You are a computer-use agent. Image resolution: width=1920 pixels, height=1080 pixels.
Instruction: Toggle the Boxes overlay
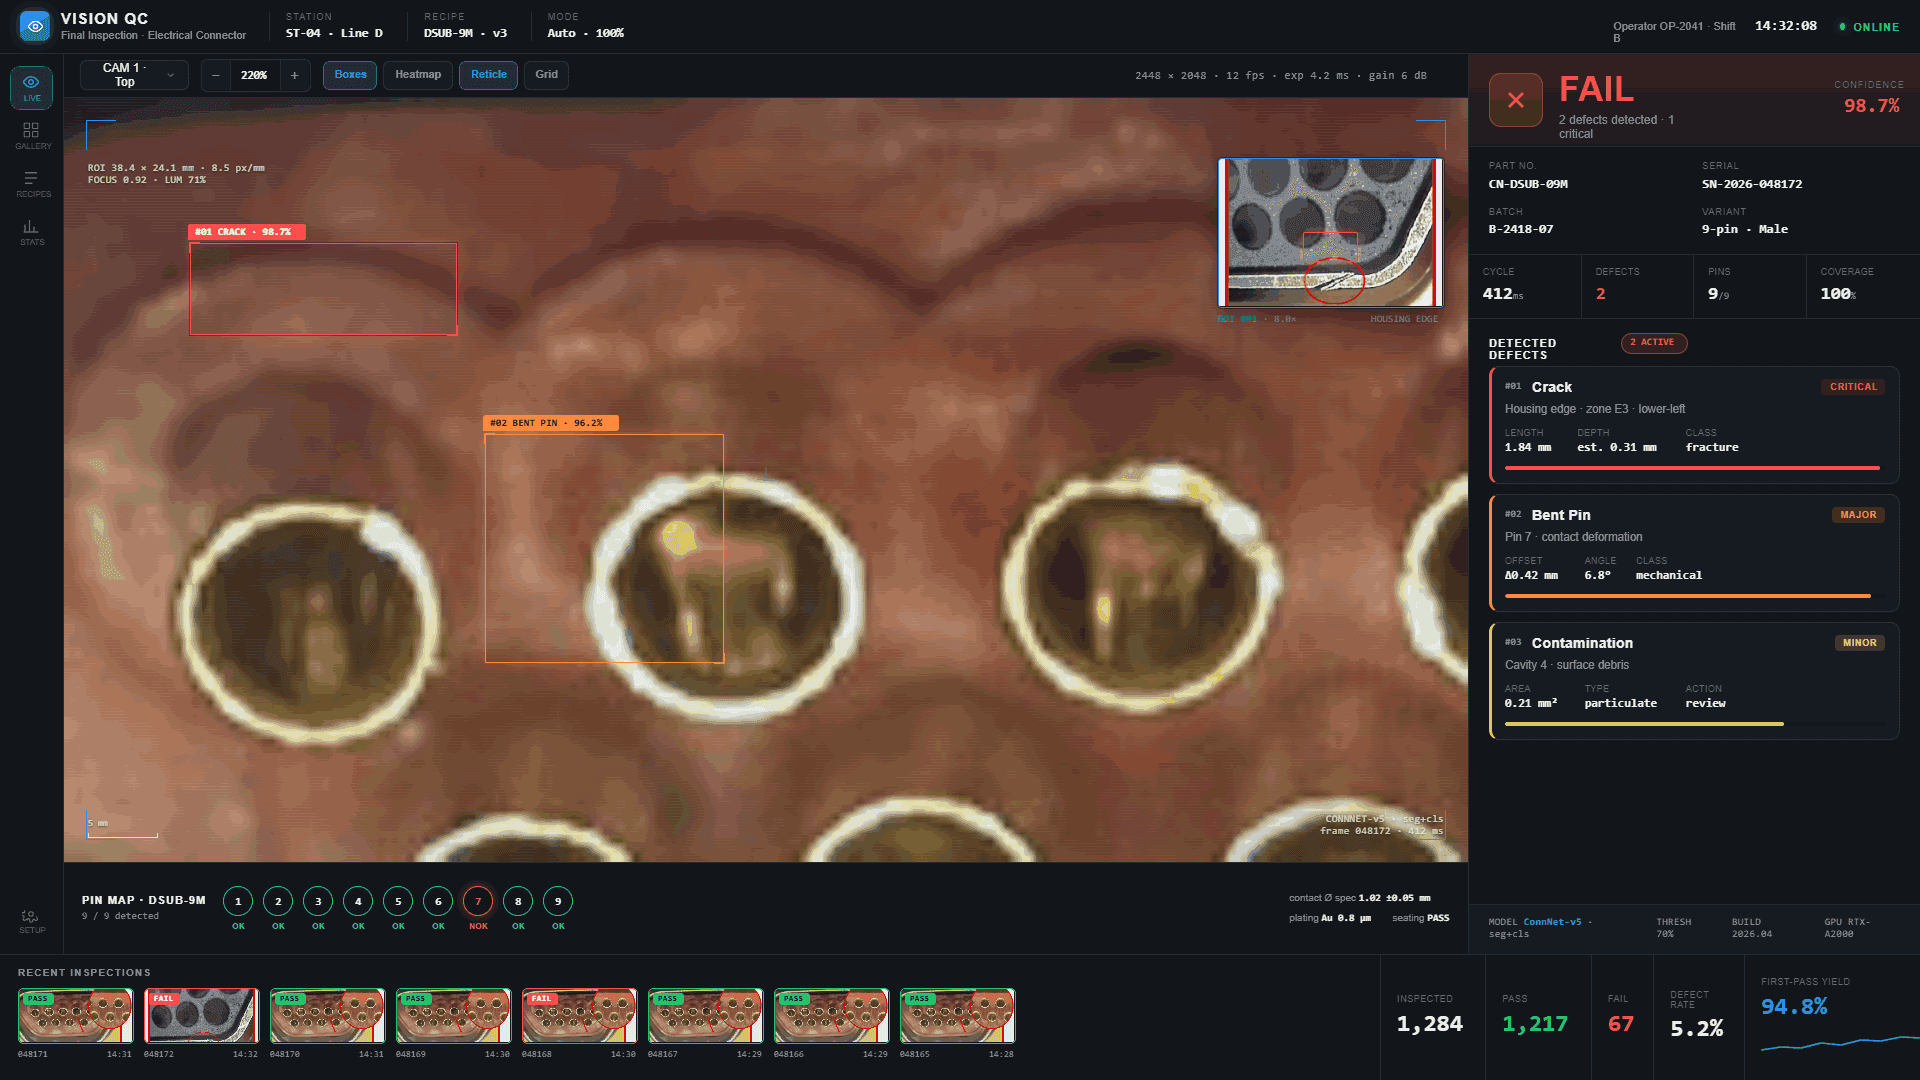coord(350,75)
